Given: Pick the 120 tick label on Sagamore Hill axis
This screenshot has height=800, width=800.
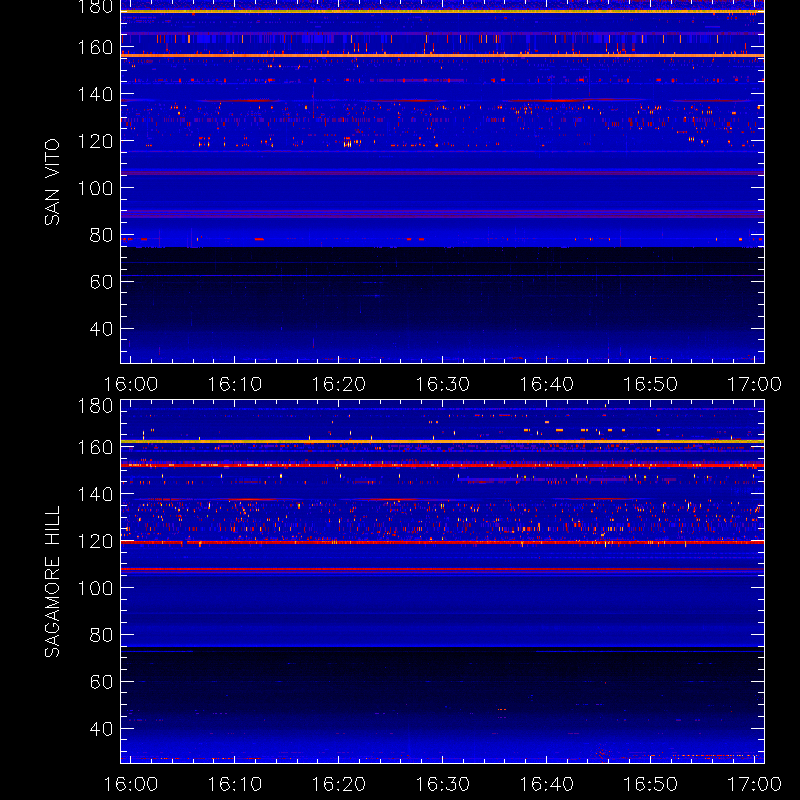Looking at the screenshot, I should click(95, 541).
